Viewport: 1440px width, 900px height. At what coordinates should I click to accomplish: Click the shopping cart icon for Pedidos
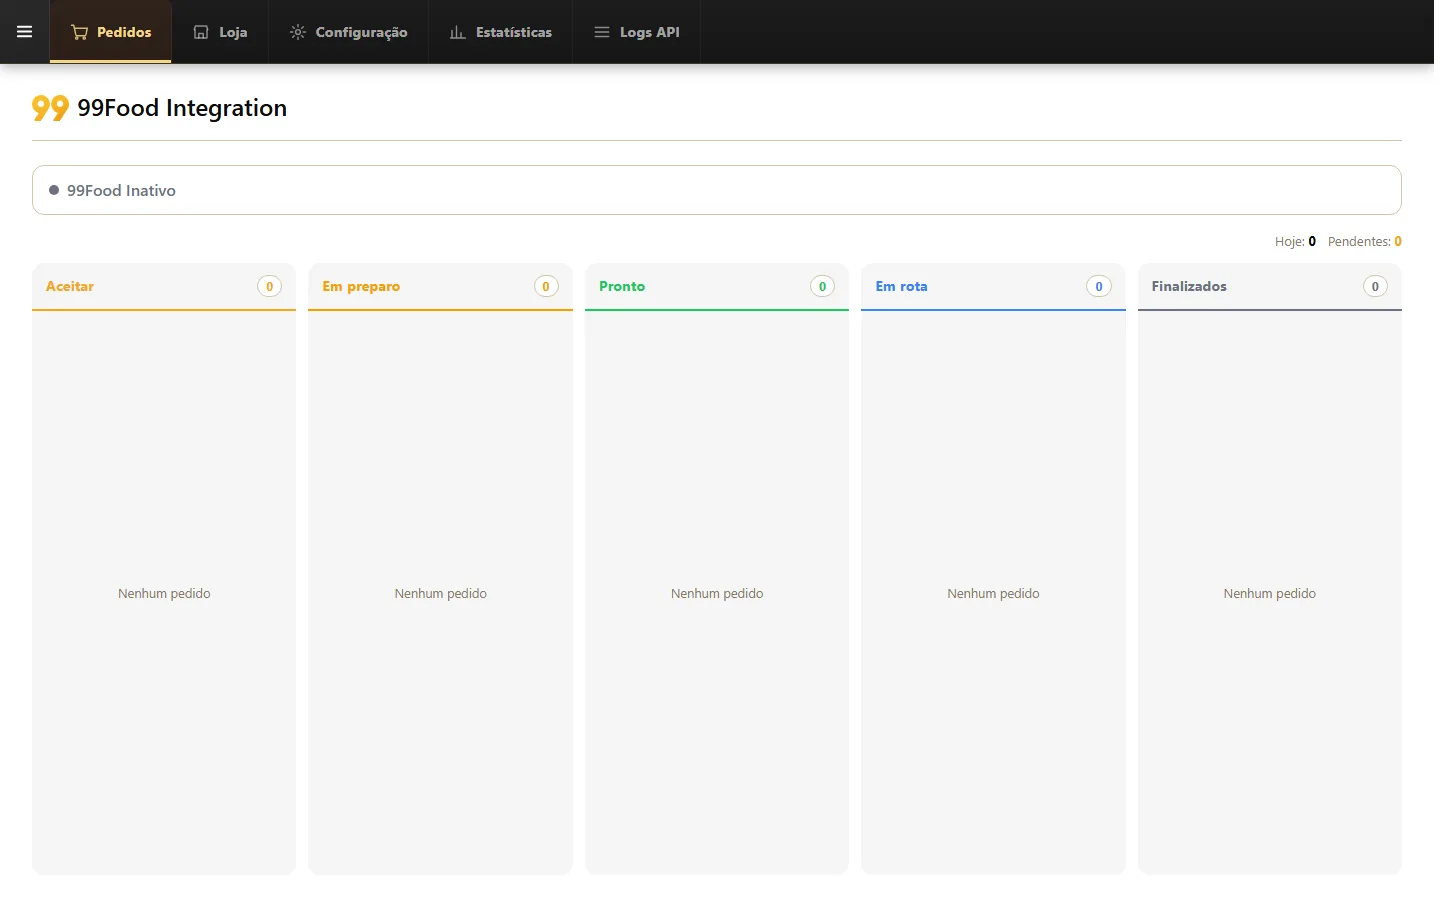80,32
